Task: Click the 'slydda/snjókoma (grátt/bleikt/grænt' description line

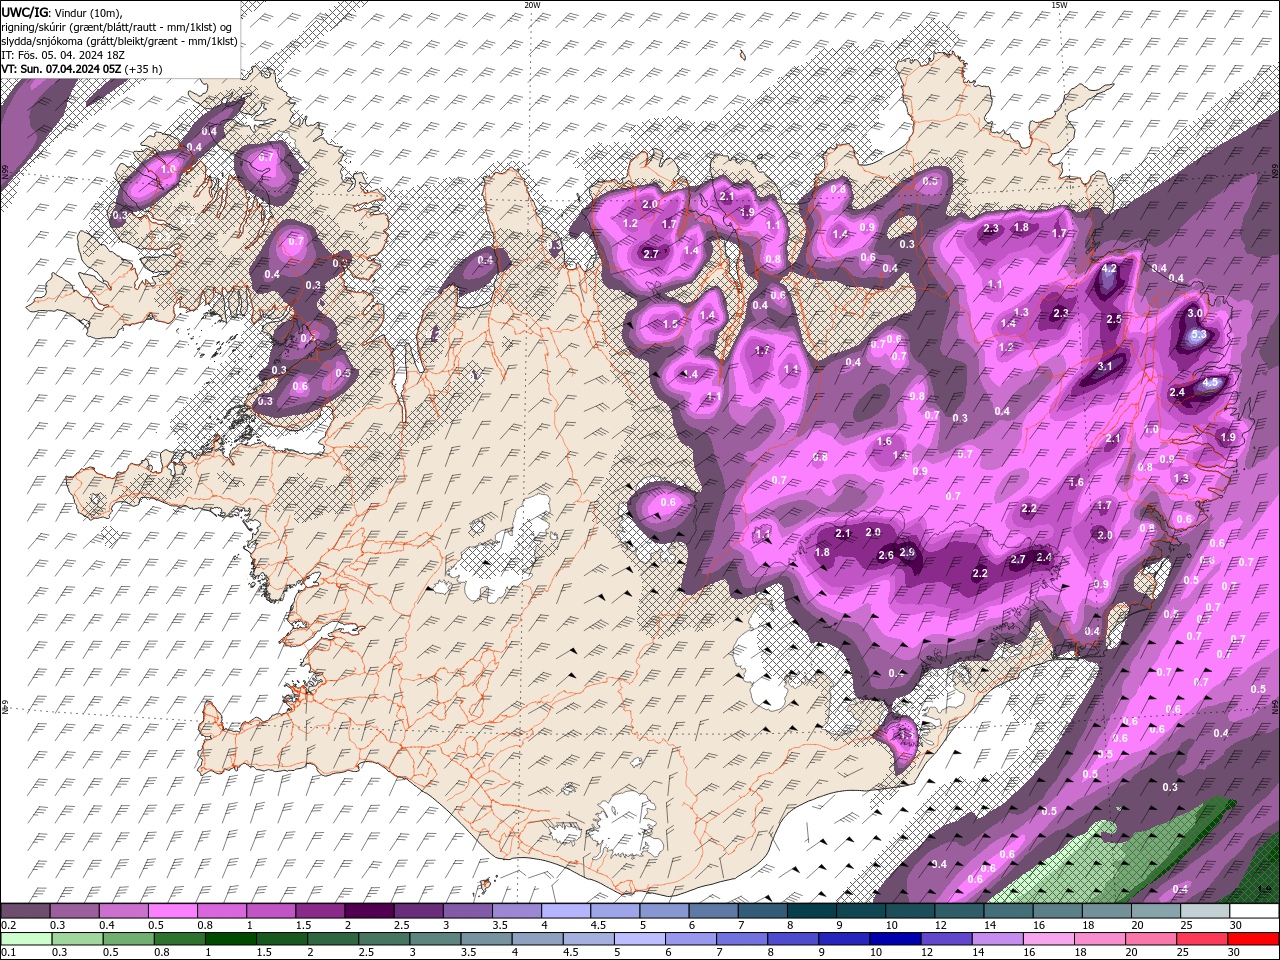Action: [119, 40]
